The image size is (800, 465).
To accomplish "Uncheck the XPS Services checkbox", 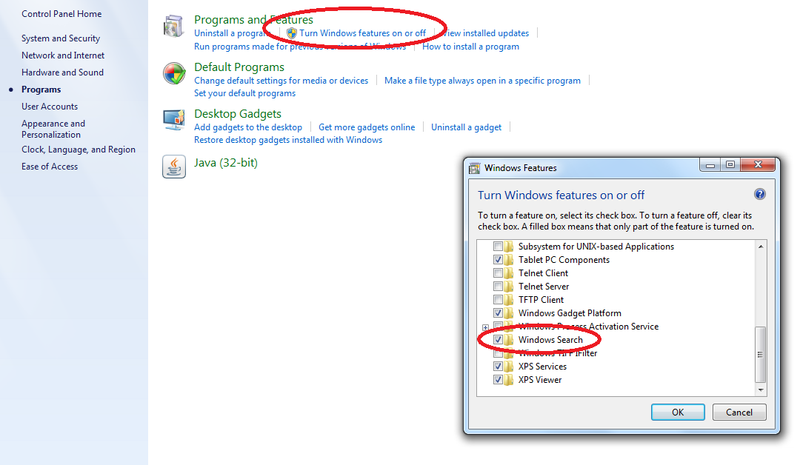I will pyautogui.click(x=498, y=366).
